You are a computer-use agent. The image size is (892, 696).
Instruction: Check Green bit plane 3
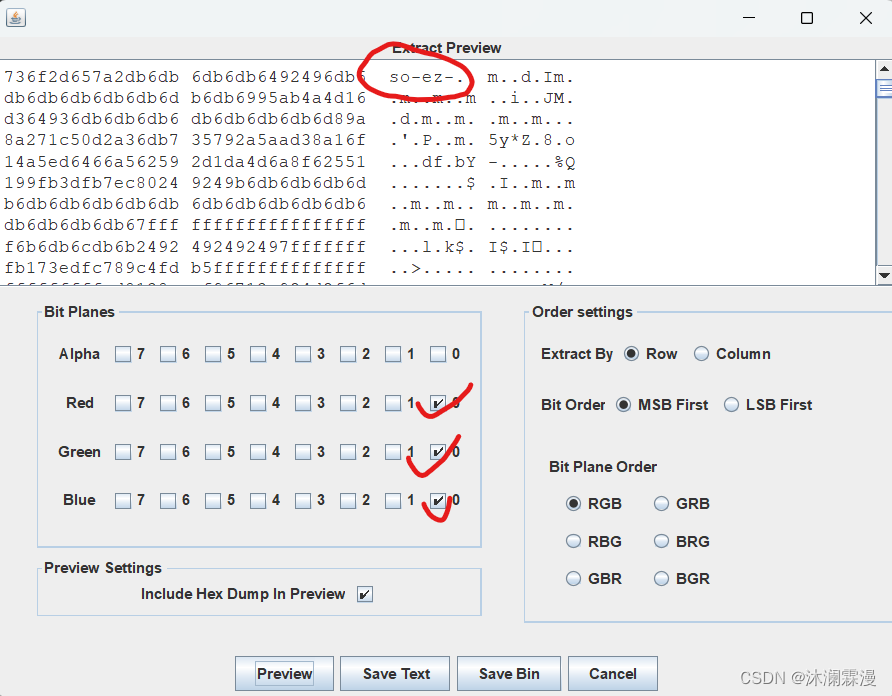click(x=303, y=452)
